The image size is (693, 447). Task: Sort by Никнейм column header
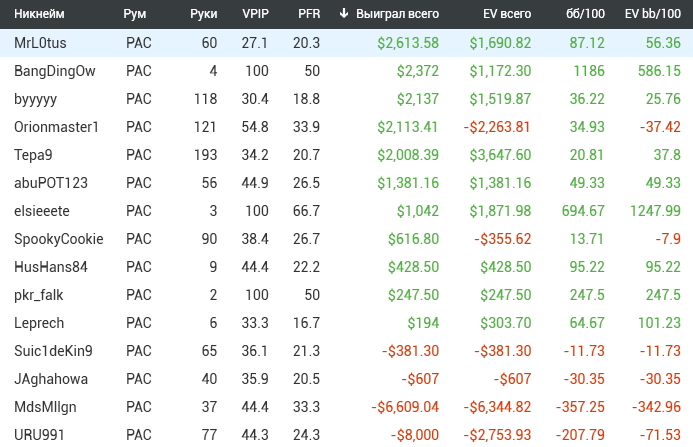pyautogui.click(x=39, y=14)
